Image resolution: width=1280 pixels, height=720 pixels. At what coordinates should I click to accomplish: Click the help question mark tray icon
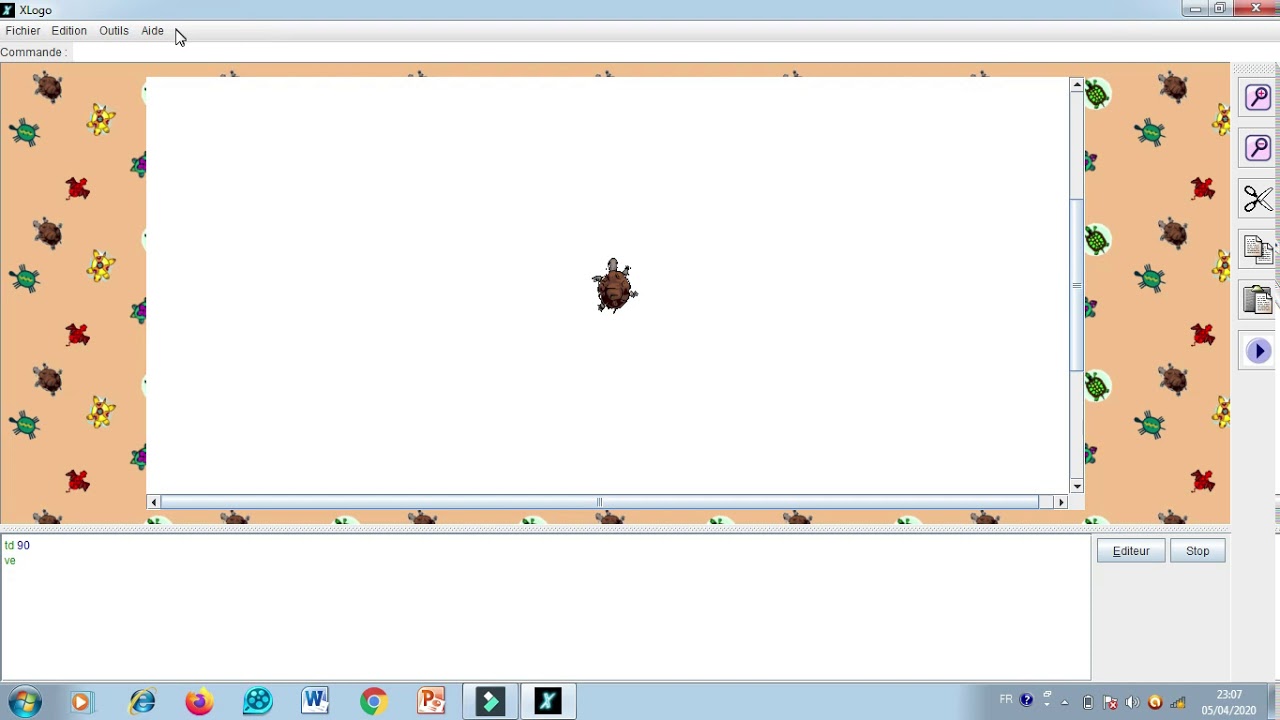coord(1026,700)
